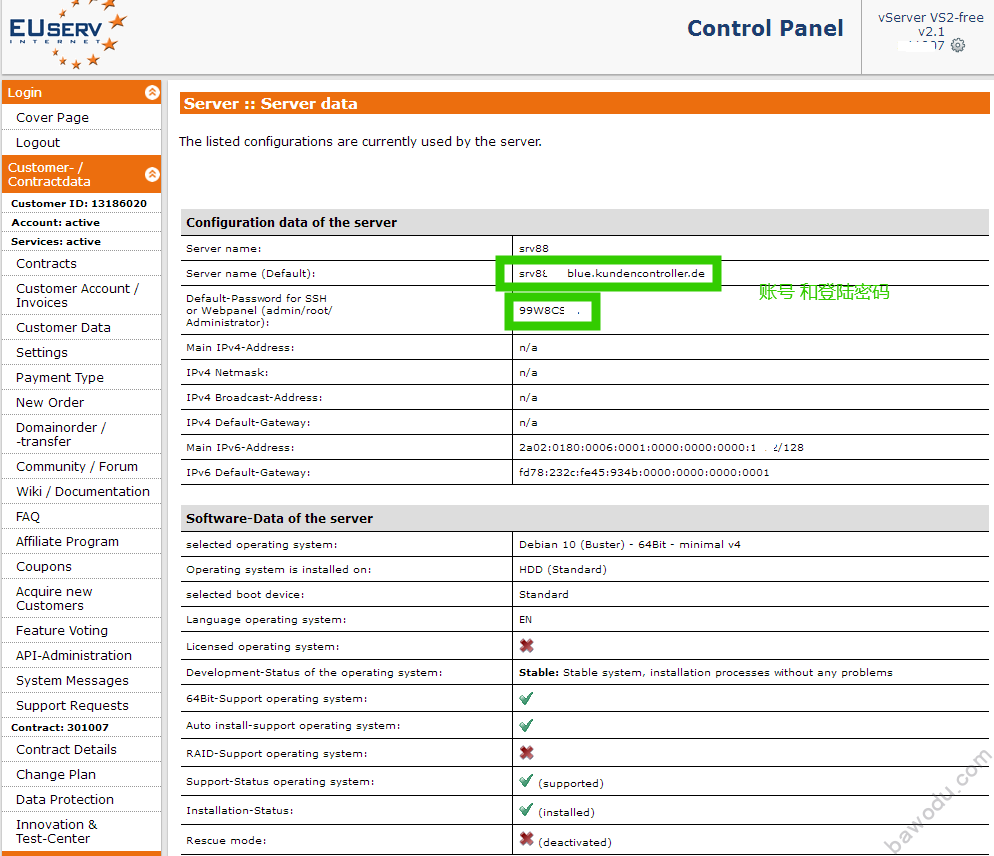
Task: Open Cover Page from sidebar
Action: (52, 117)
